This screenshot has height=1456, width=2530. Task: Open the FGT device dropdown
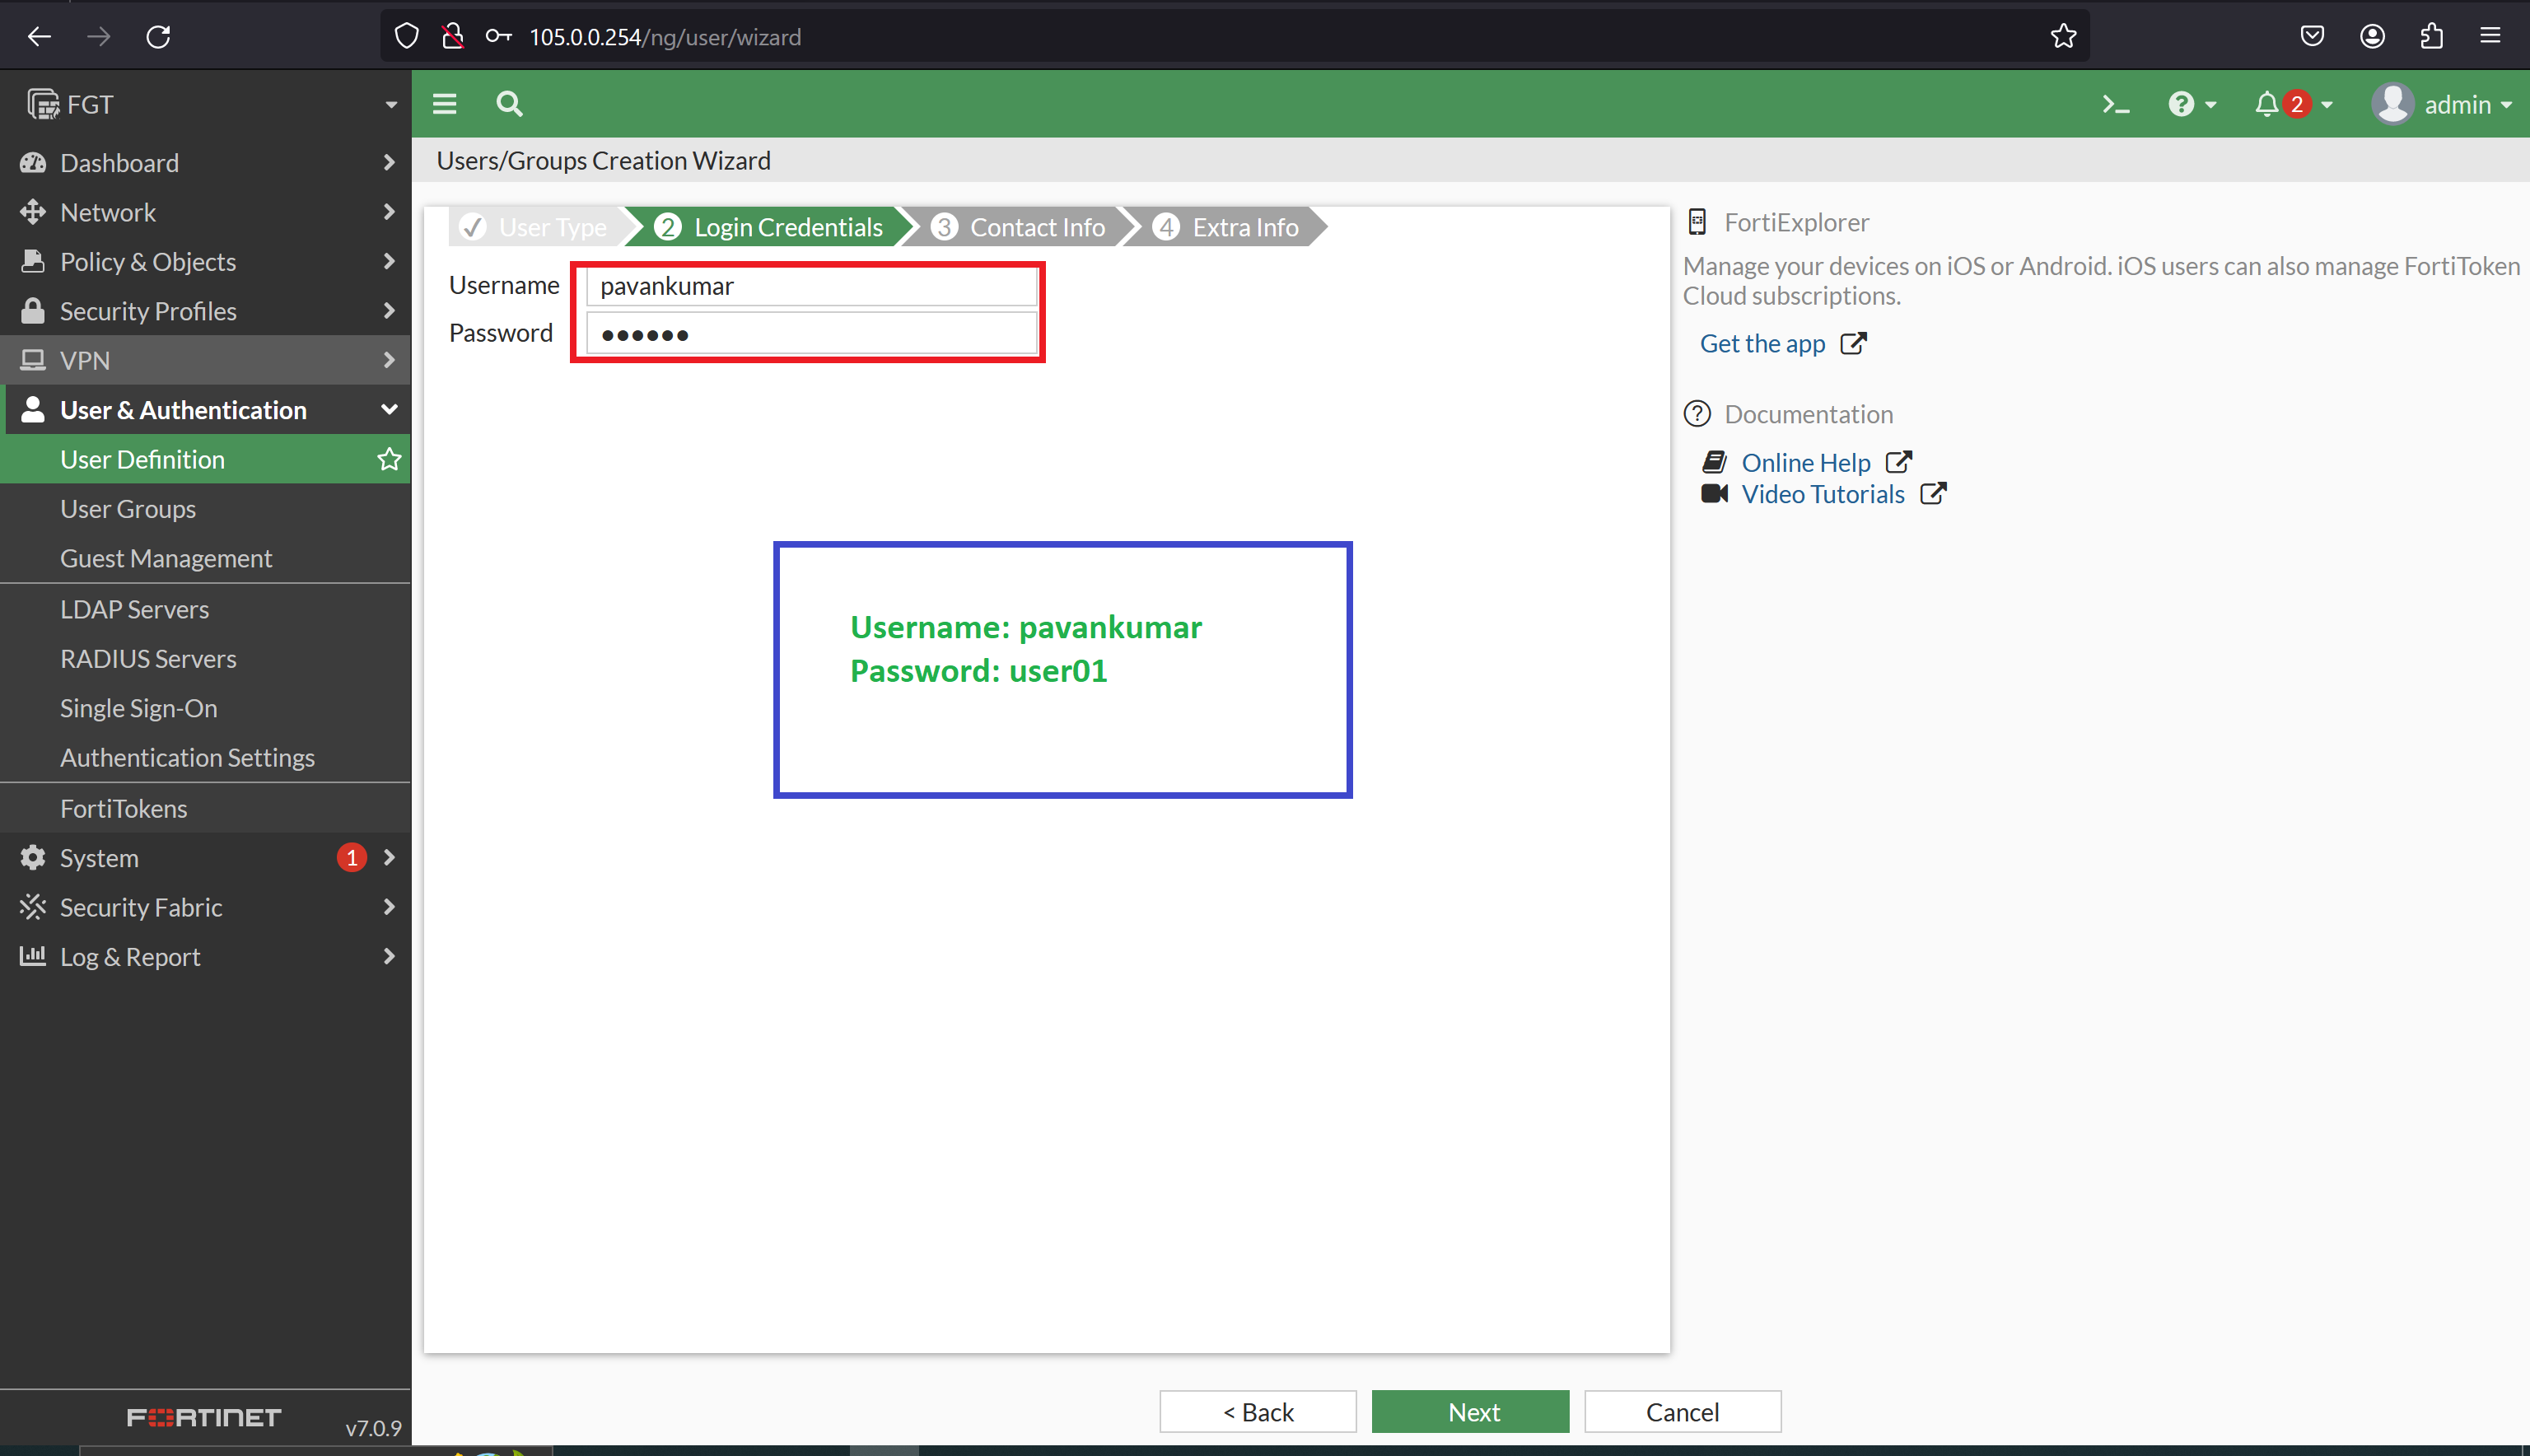(x=390, y=104)
